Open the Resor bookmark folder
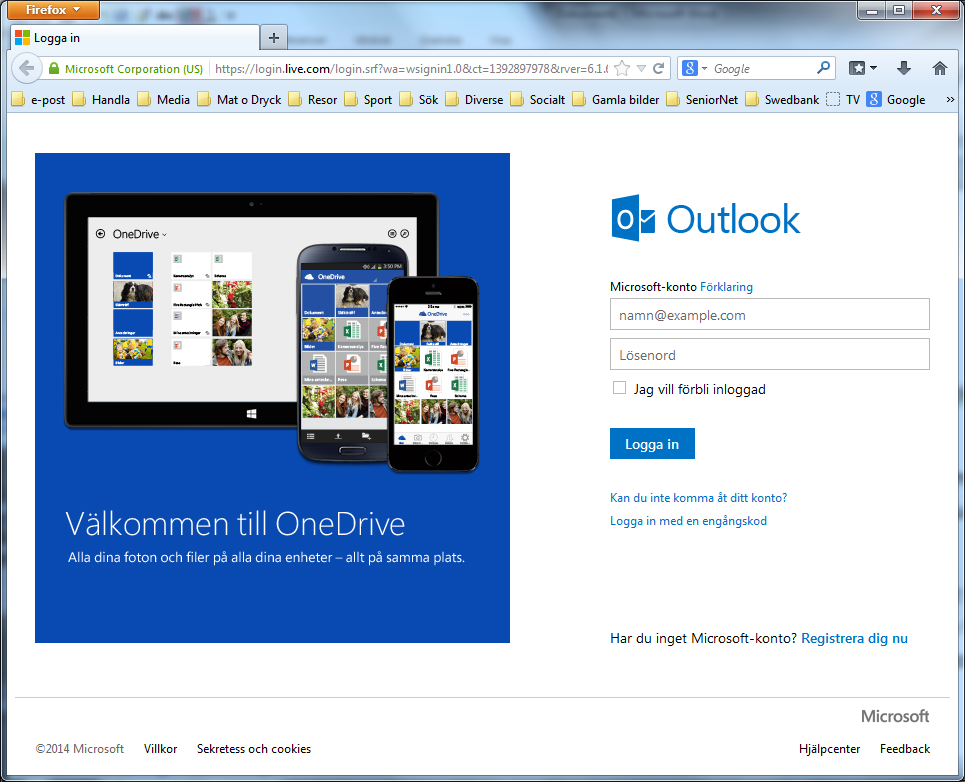Image resolution: width=965 pixels, height=782 pixels. [313, 100]
